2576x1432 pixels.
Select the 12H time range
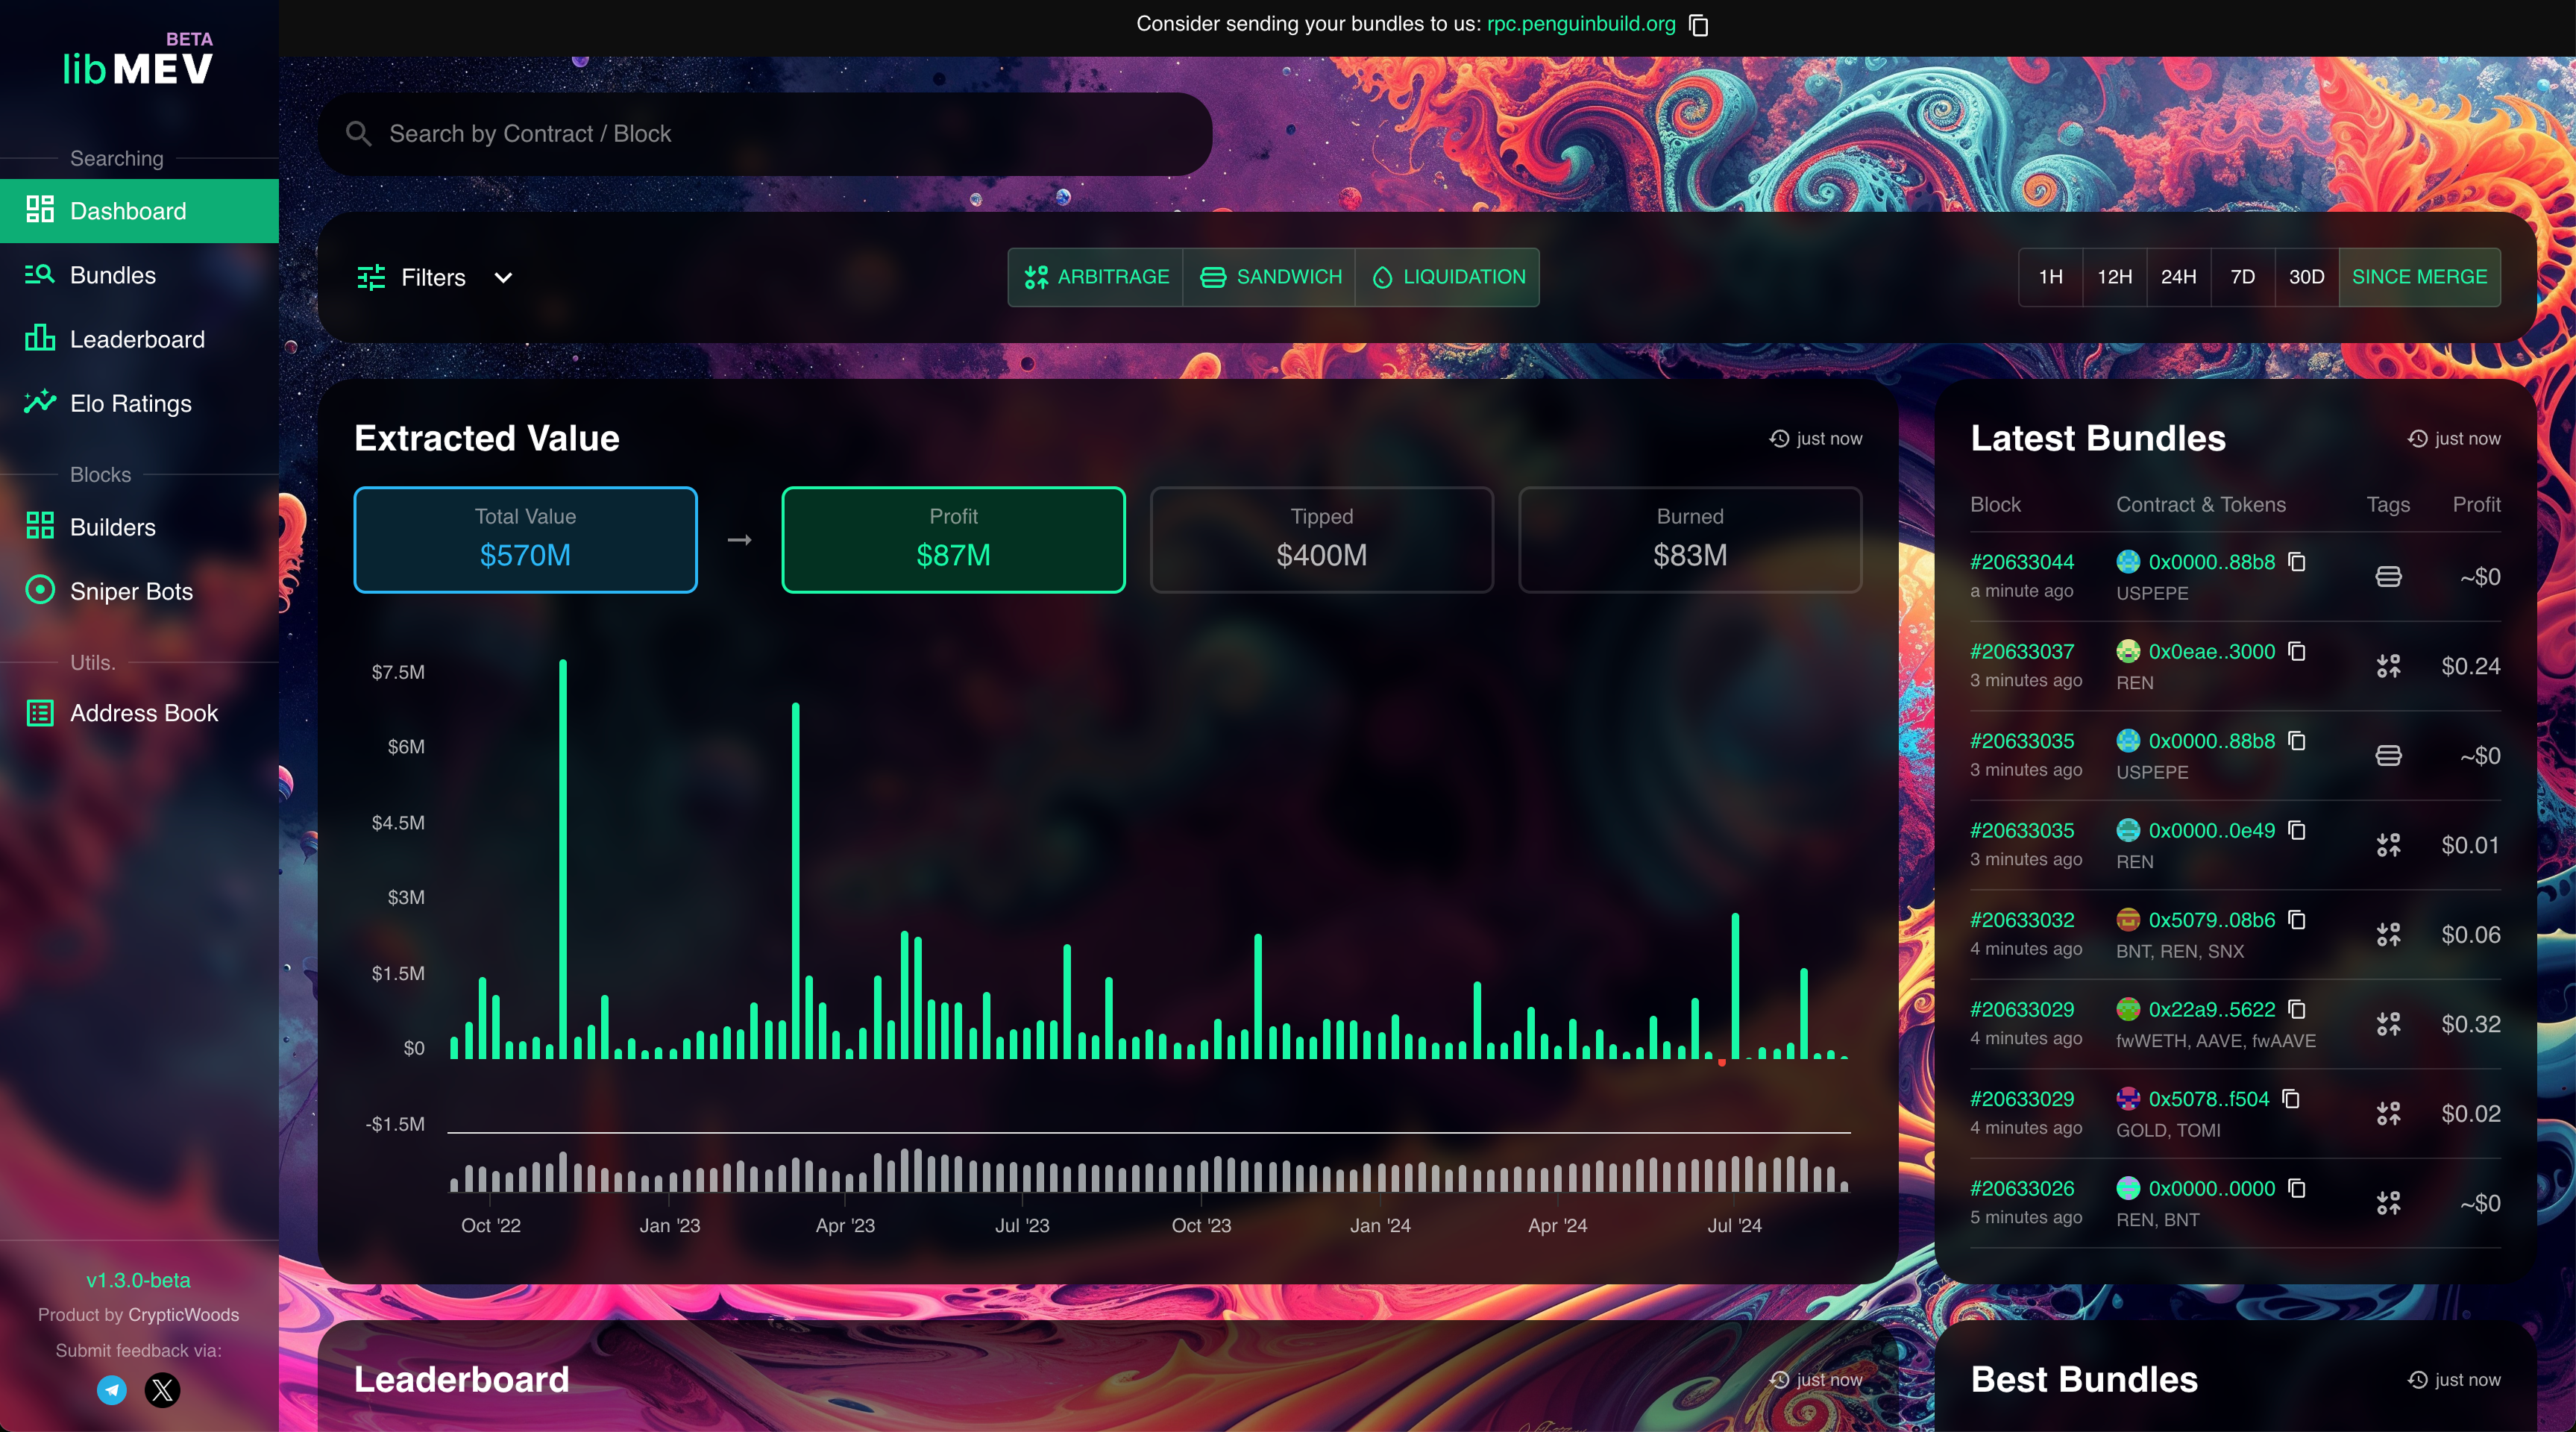coord(2115,277)
